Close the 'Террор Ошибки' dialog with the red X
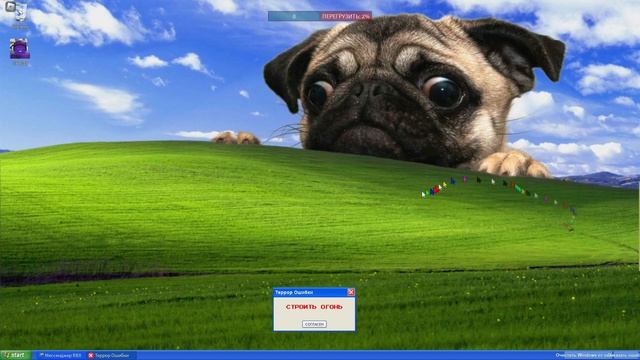The height and width of the screenshot is (360, 640). [351, 292]
